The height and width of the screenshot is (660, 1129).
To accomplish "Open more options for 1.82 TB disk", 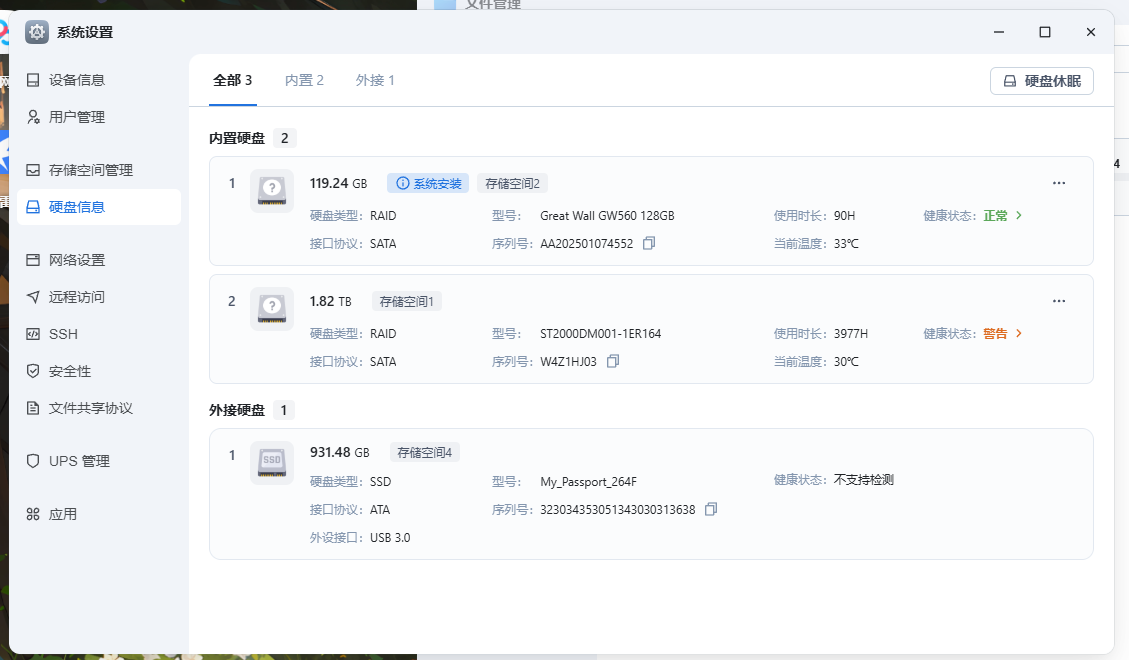I will 1059,301.
